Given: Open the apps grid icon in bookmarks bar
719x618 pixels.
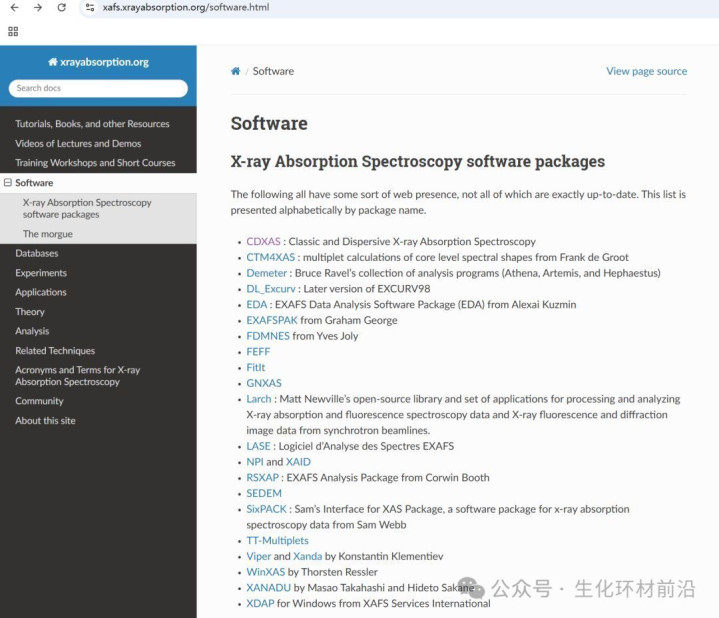Looking at the screenshot, I should pyautogui.click(x=13, y=31).
